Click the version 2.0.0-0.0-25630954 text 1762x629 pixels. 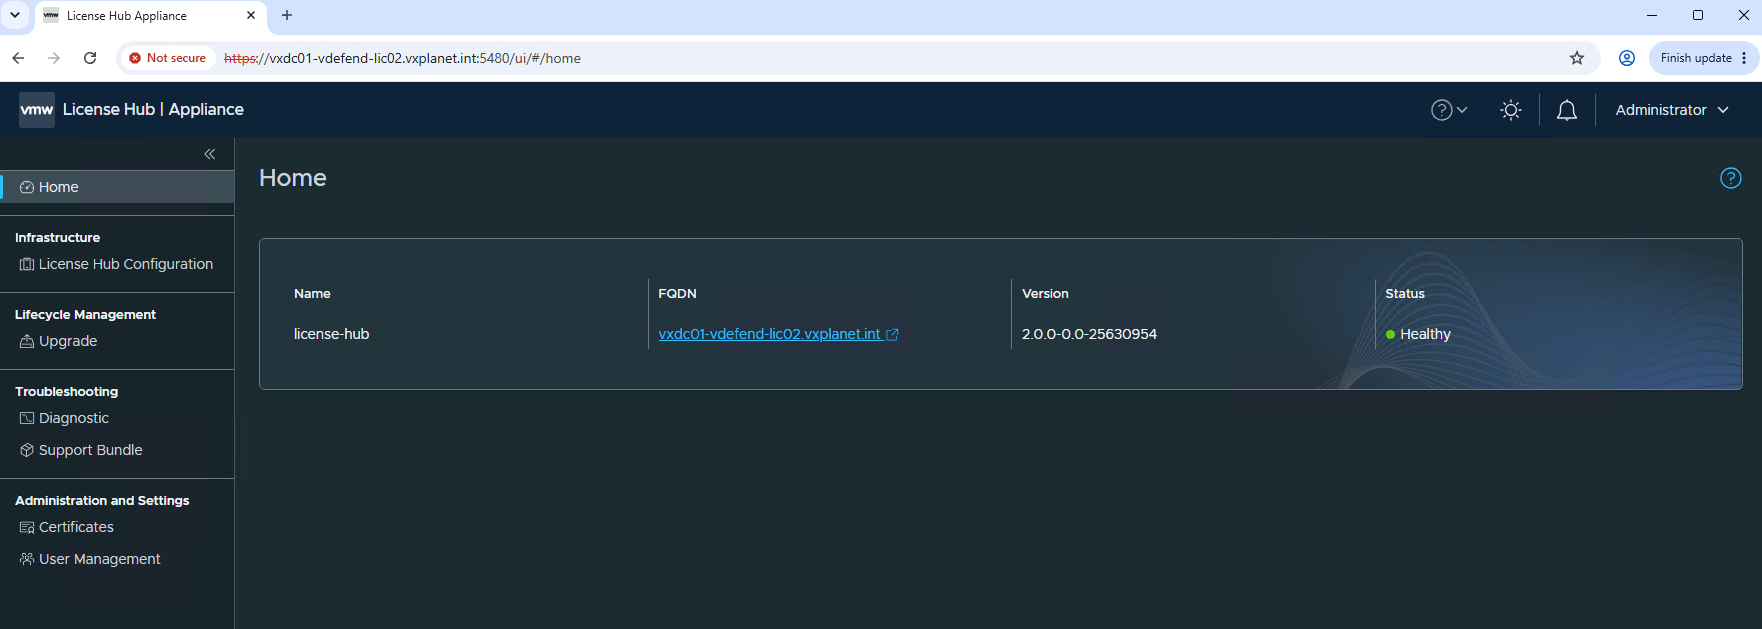[1089, 334]
